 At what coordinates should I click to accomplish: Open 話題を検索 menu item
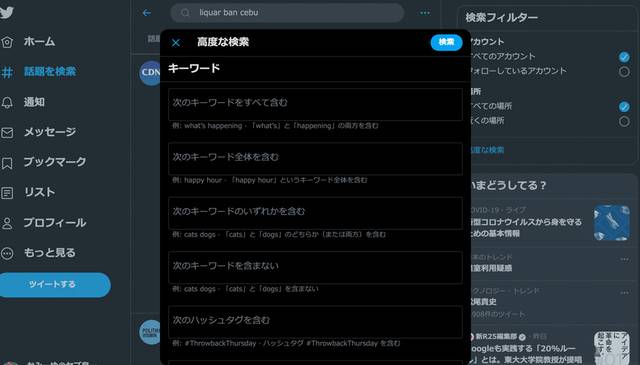tap(50, 72)
